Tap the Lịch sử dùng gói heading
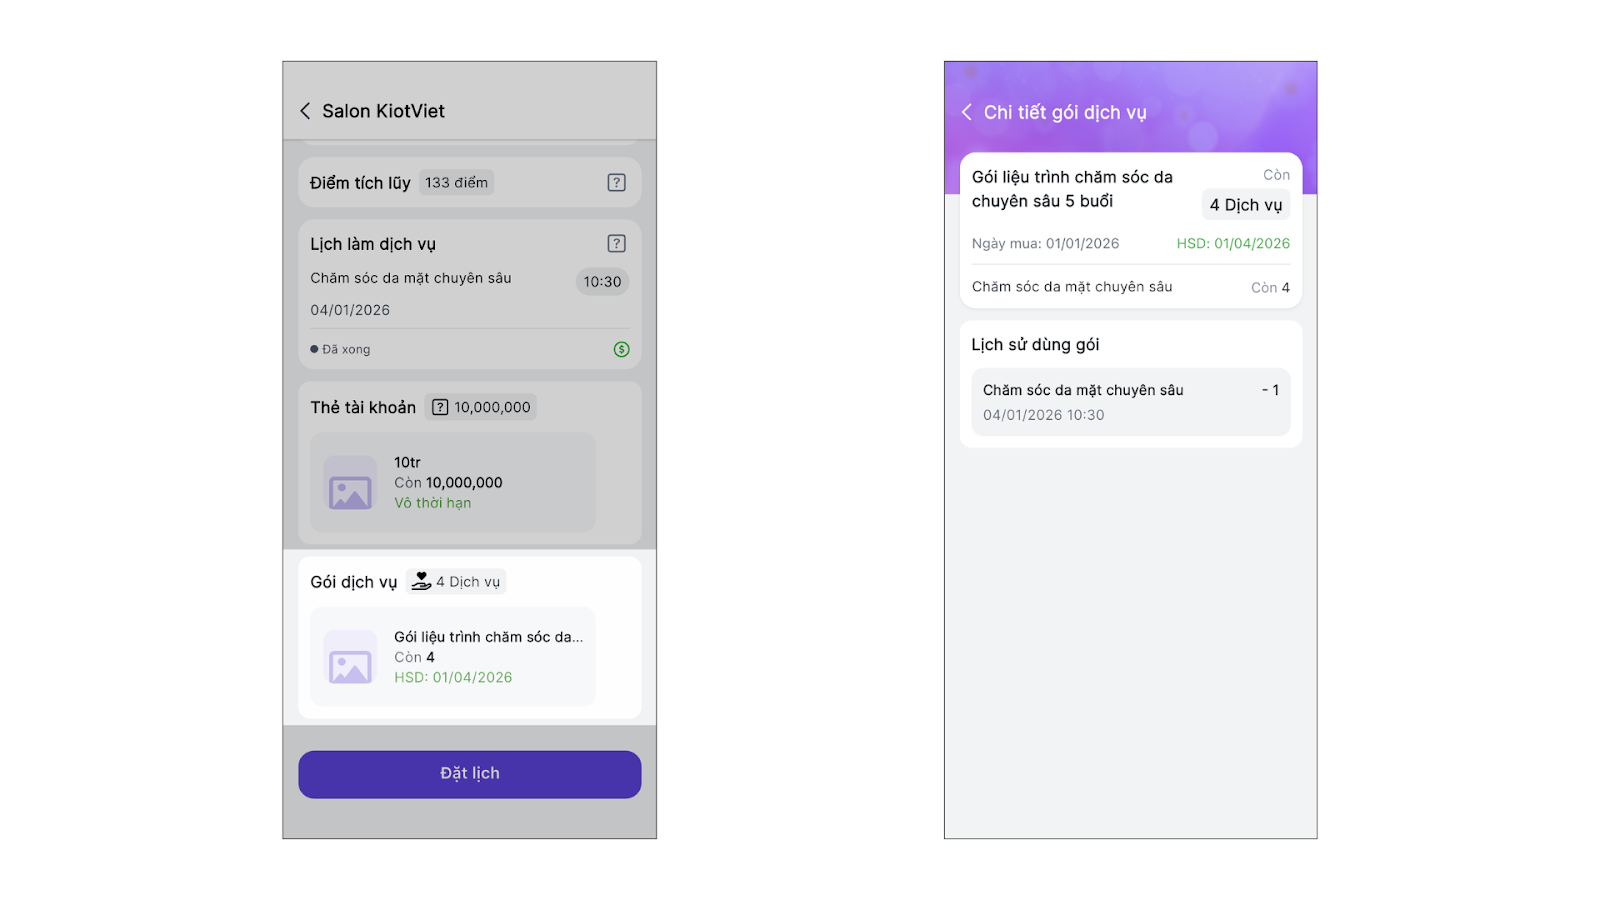The image size is (1600, 900). click(1035, 345)
